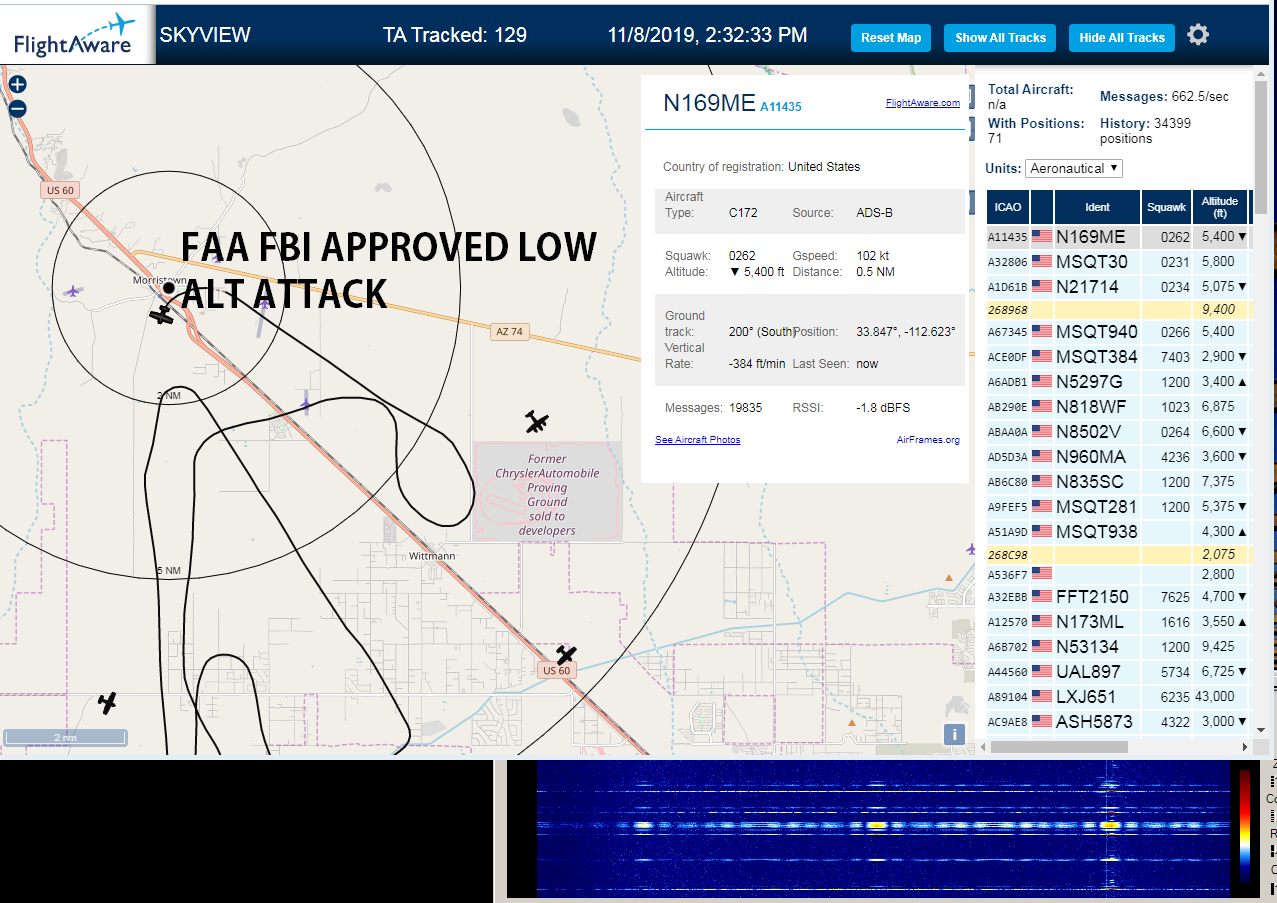The image size is (1277, 903).
Task: Click Reset Map button
Action: point(891,38)
